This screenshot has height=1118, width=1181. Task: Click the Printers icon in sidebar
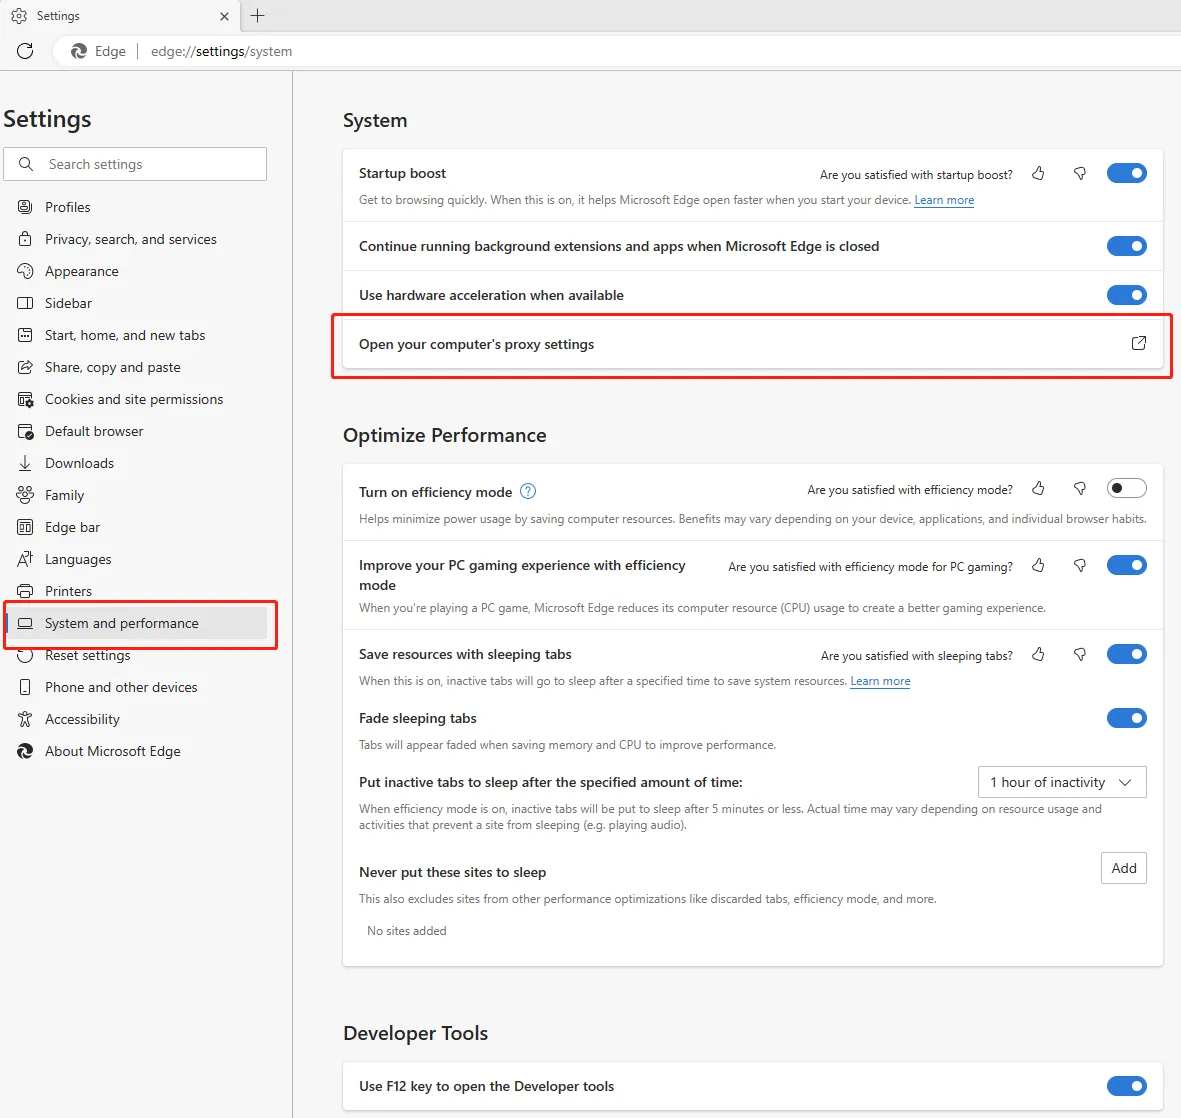25,591
